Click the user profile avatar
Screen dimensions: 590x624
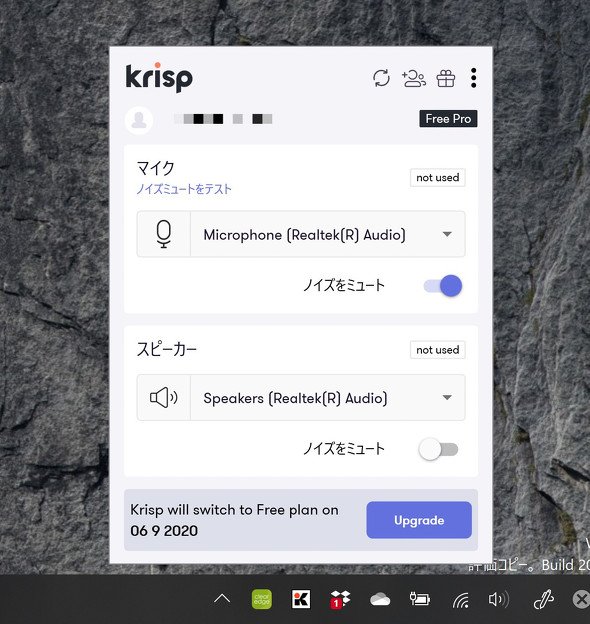[139, 120]
